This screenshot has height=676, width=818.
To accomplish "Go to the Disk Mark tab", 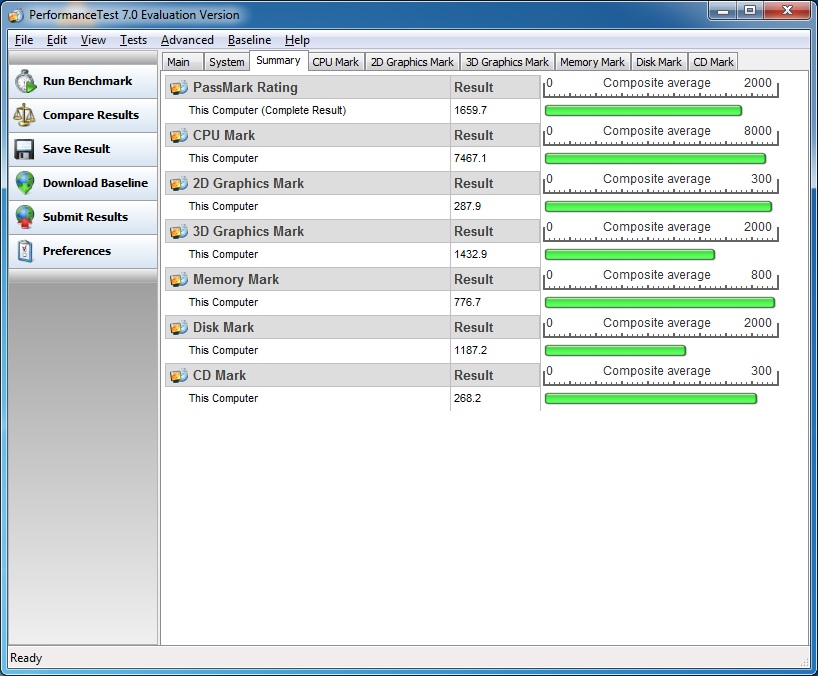I will 659,62.
